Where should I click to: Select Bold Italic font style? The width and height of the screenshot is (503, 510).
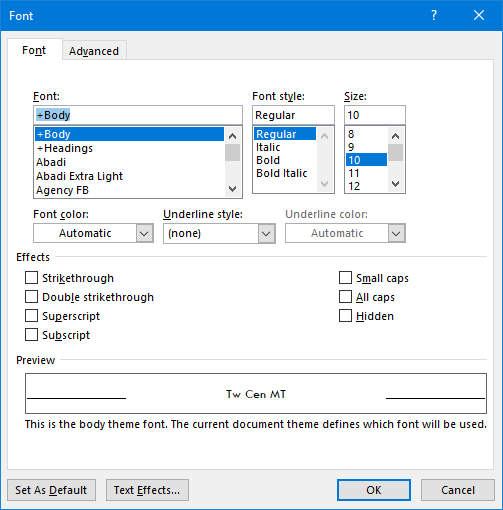(x=285, y=173)
